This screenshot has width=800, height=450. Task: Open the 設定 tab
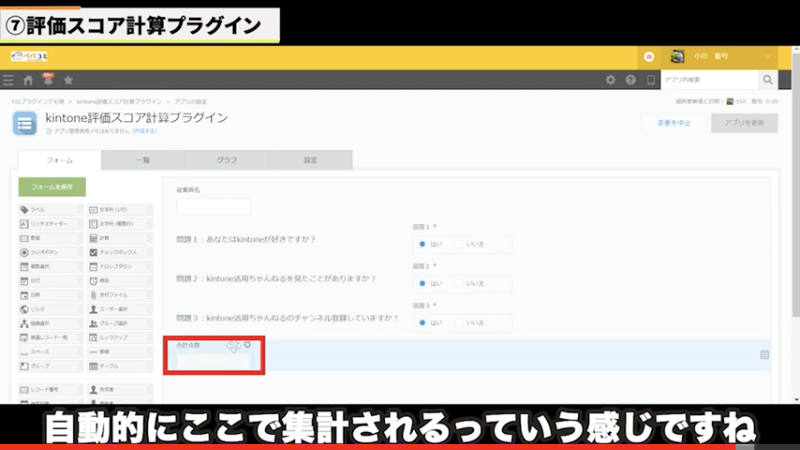tap(310, 160)
